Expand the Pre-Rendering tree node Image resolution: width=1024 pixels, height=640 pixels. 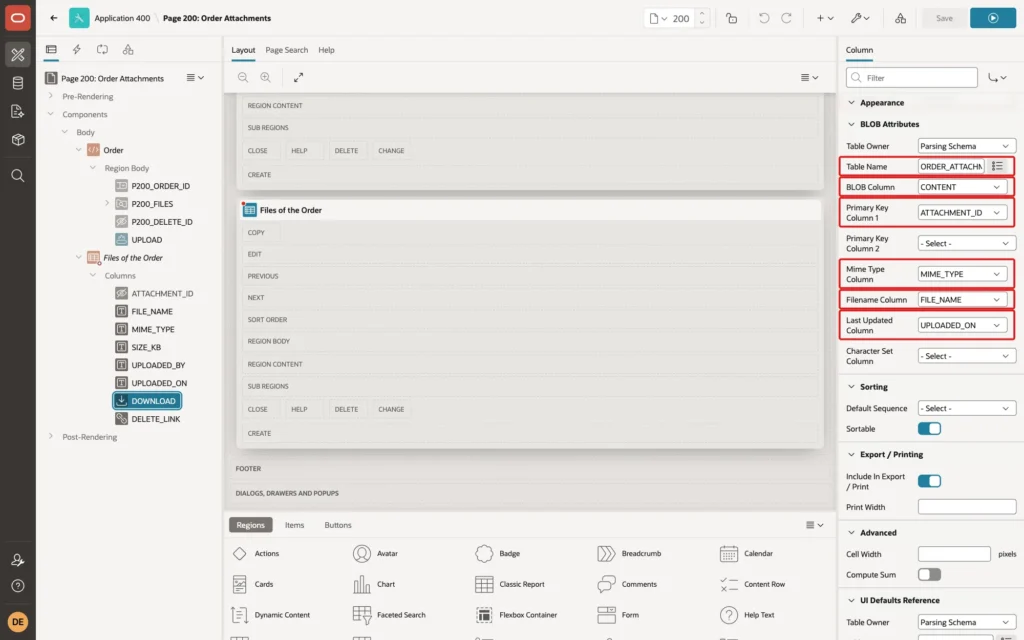[x=50, y=96]
